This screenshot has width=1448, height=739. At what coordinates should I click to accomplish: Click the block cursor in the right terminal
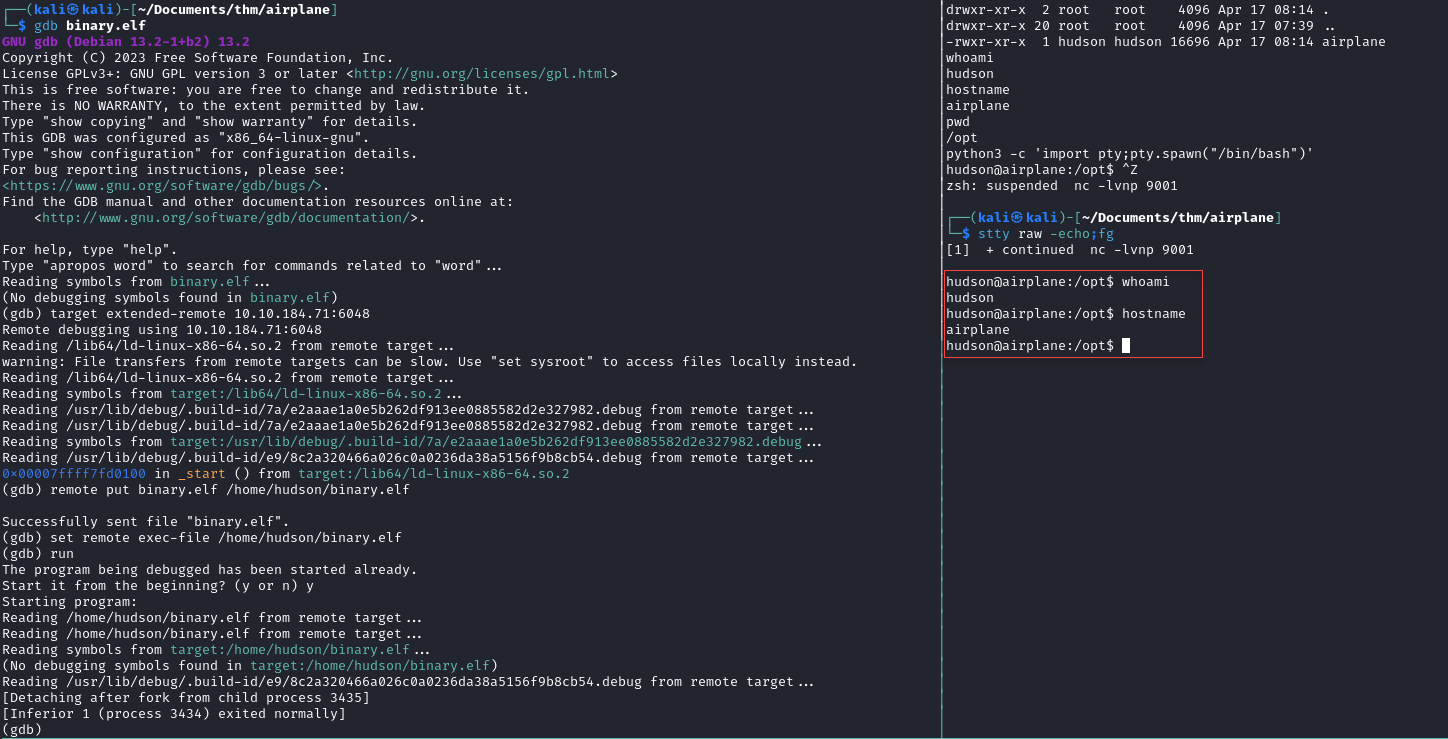click(1126, 346)
